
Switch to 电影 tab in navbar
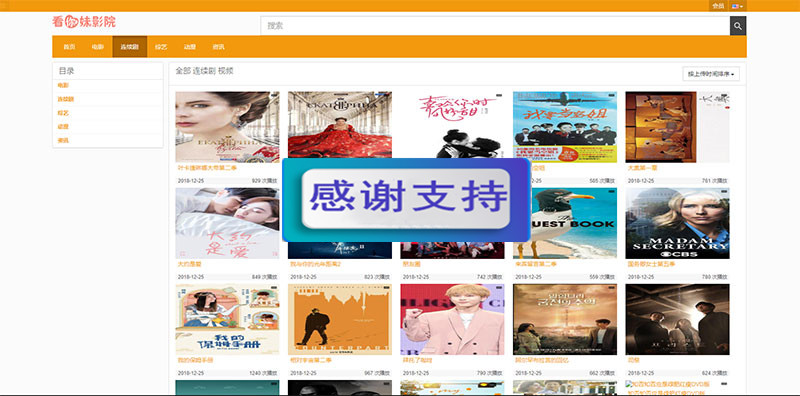pos(97,47)
